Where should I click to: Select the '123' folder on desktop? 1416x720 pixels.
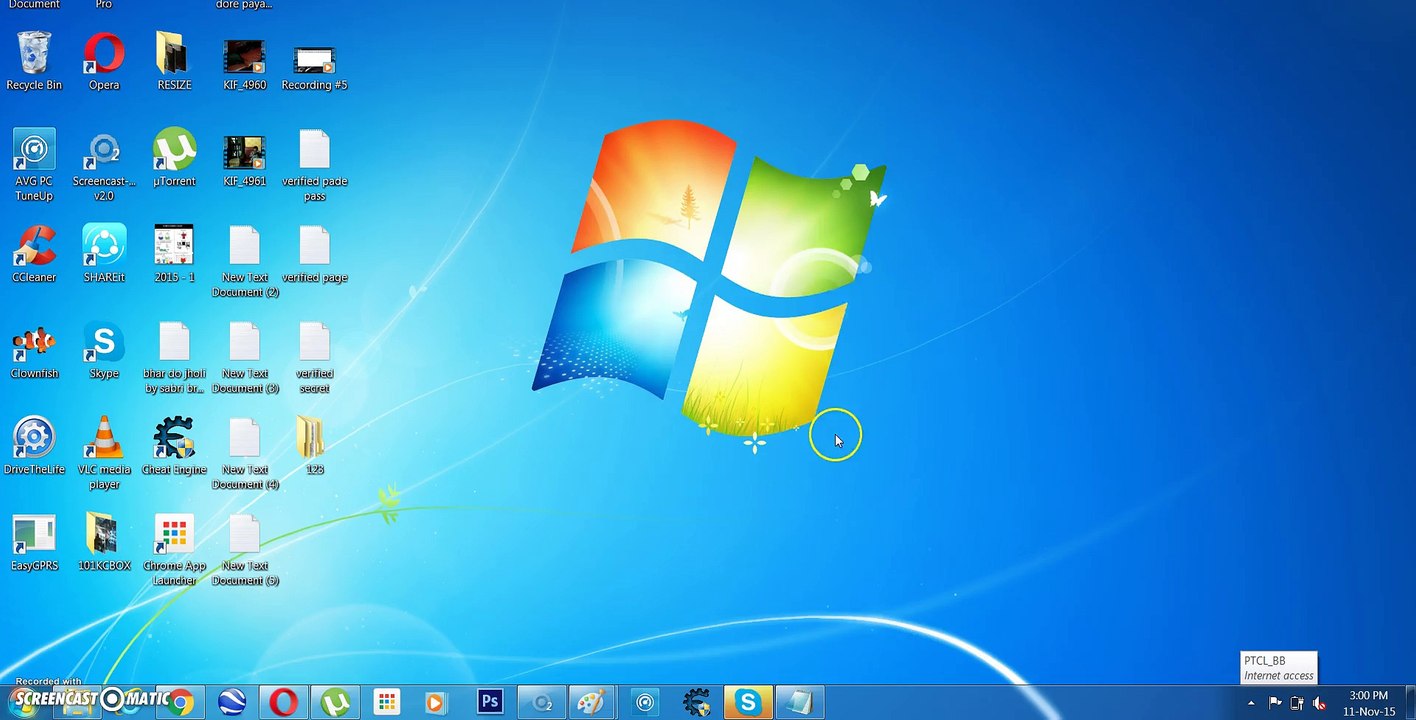click(x=314, y=445)
